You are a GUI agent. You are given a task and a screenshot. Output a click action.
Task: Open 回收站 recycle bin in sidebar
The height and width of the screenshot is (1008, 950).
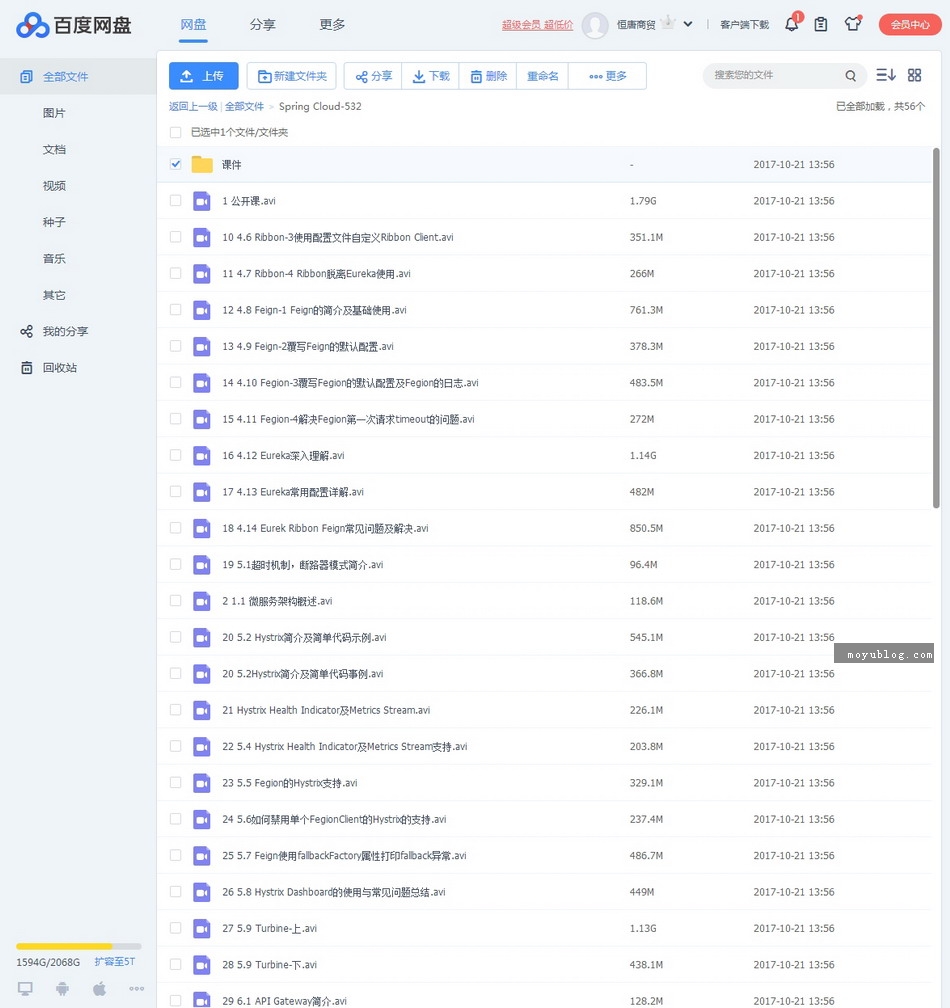[60, 368]
